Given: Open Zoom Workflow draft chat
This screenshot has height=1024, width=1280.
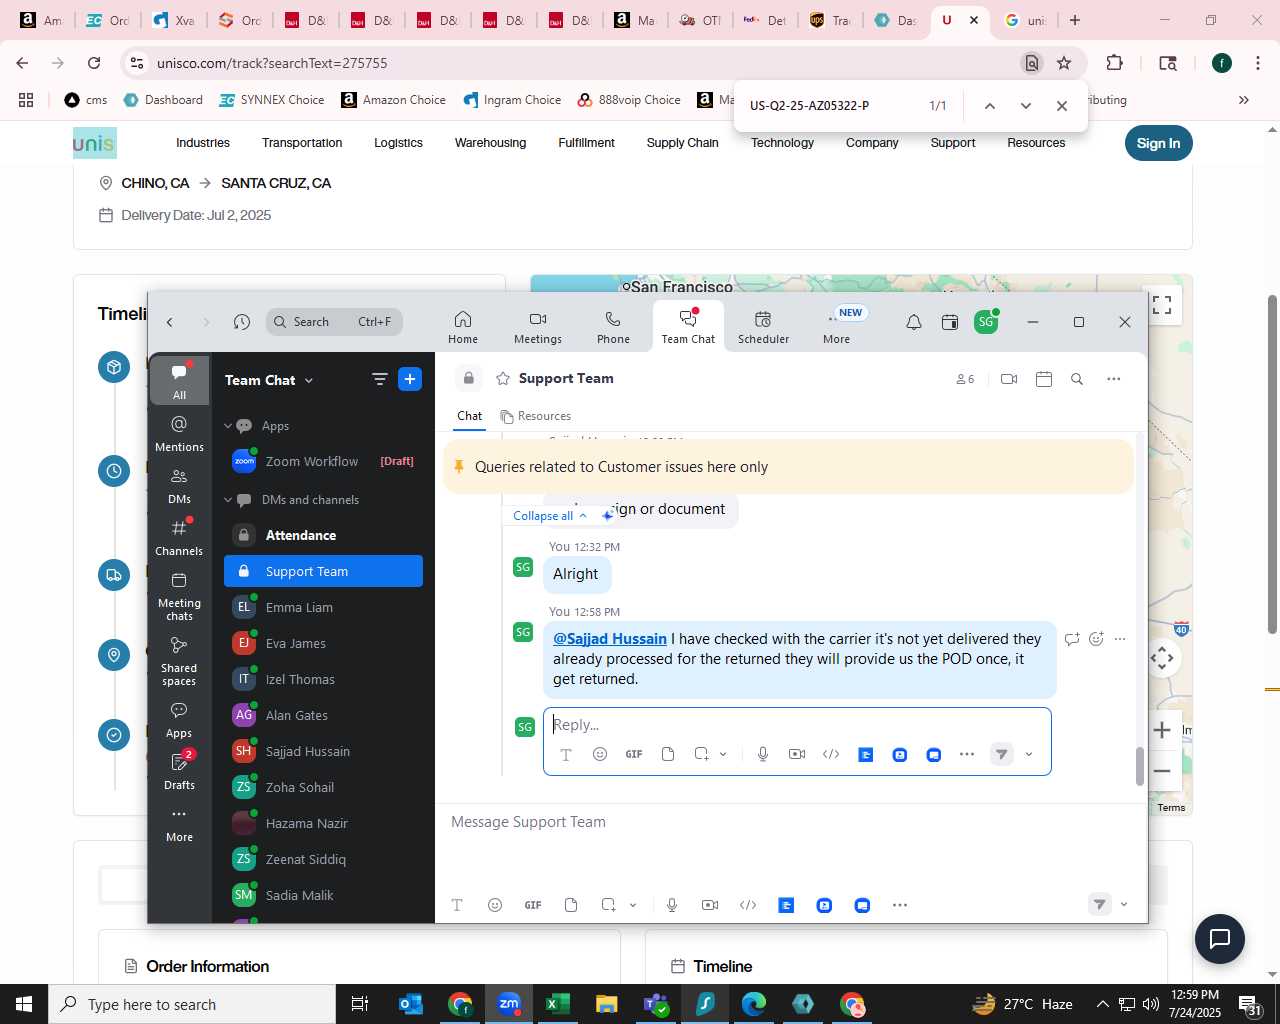Looking at the screenshot, I should tap(323, 461).
